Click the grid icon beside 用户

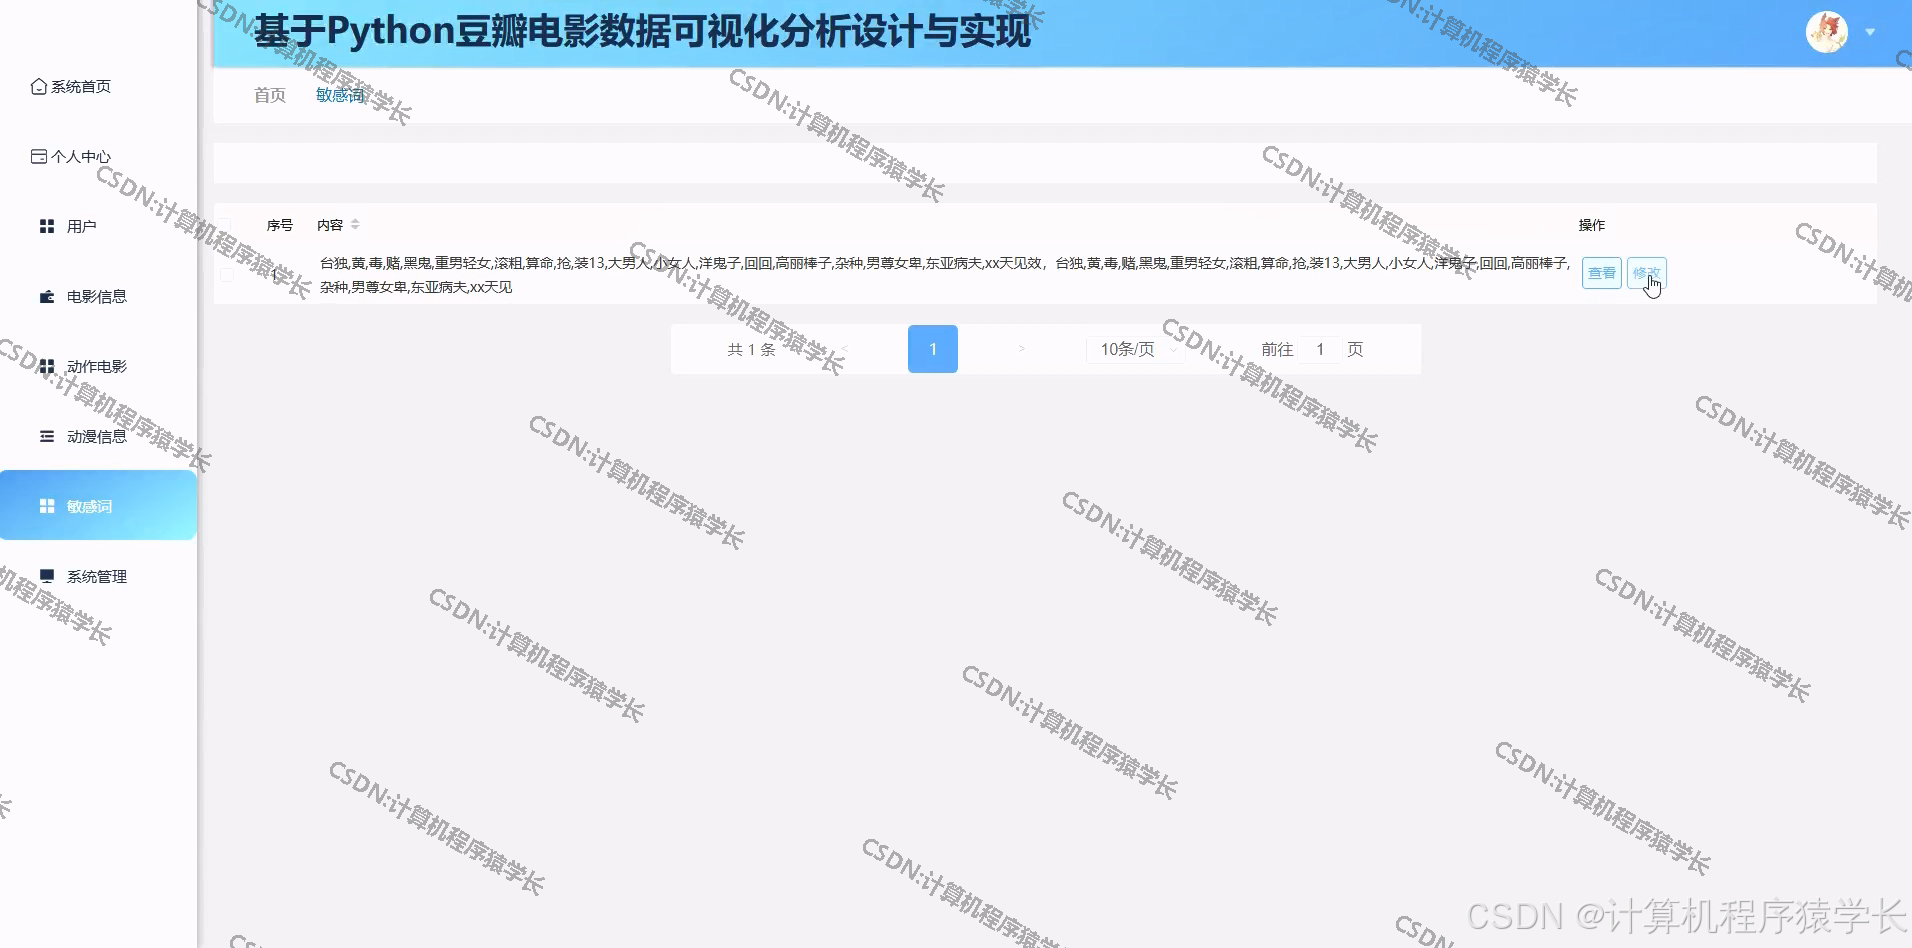coord(46,227)
